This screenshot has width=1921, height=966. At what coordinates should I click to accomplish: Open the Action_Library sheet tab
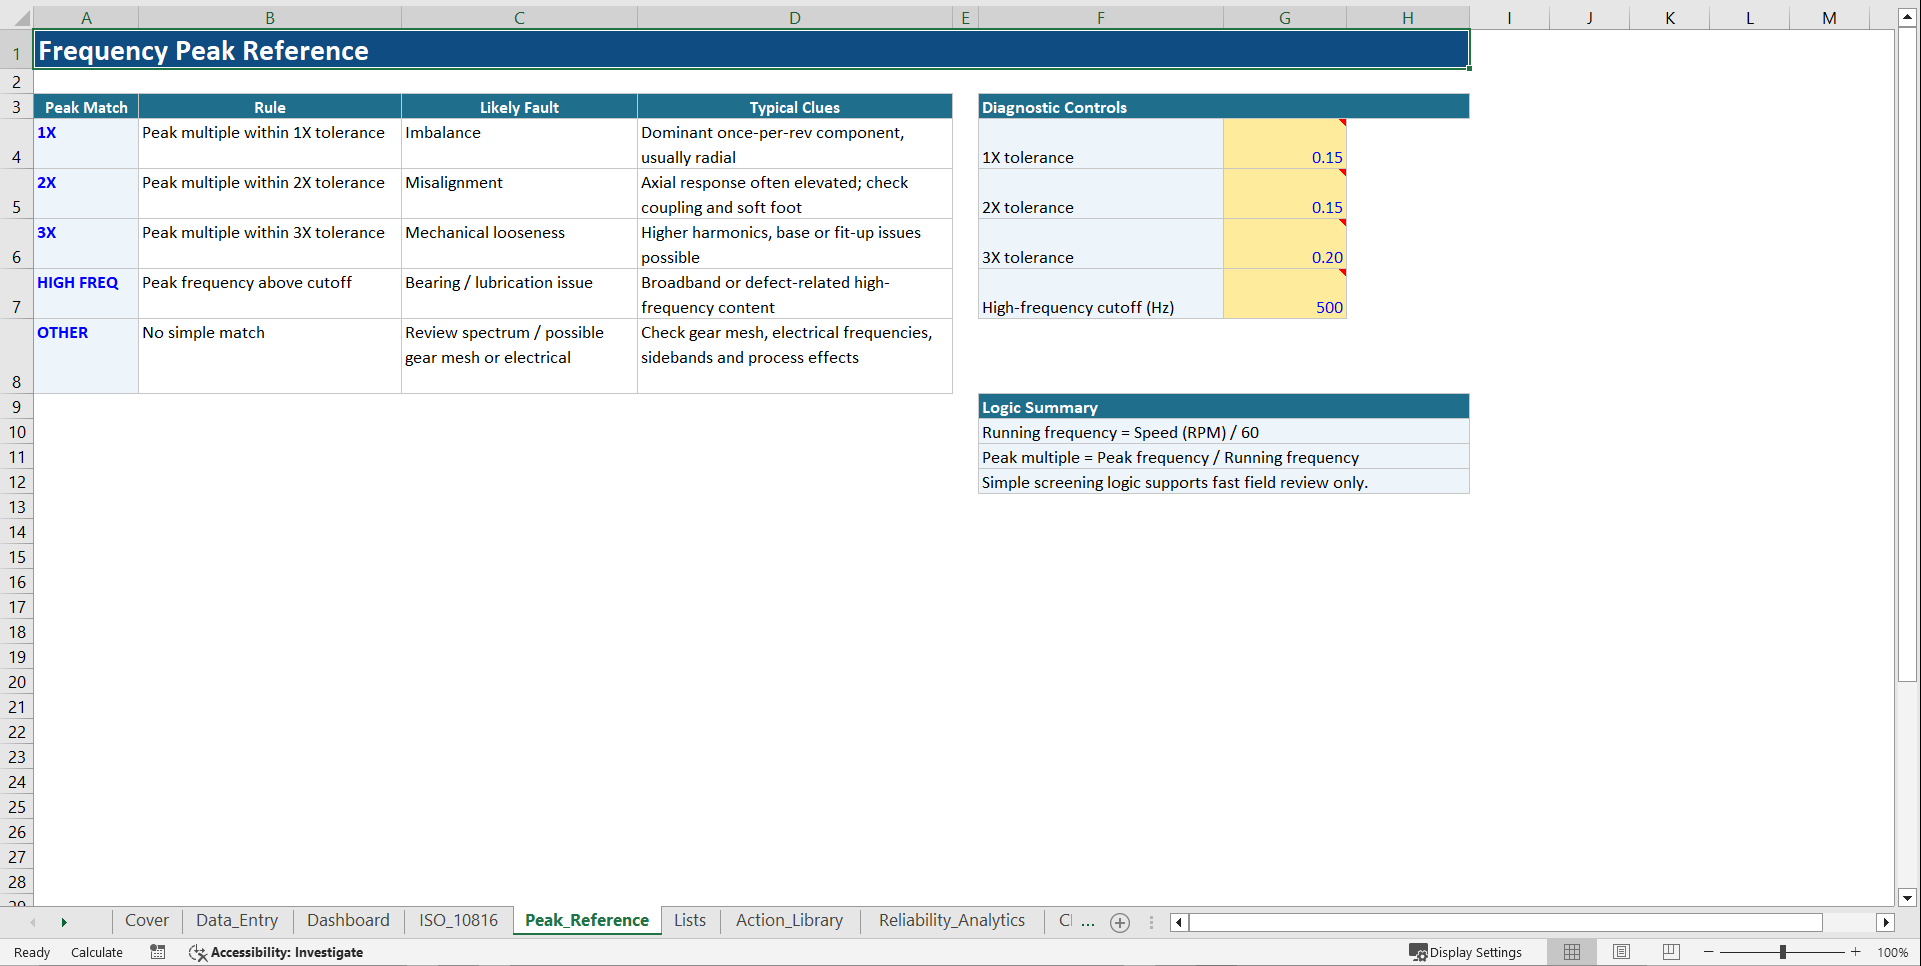[789, 920]
